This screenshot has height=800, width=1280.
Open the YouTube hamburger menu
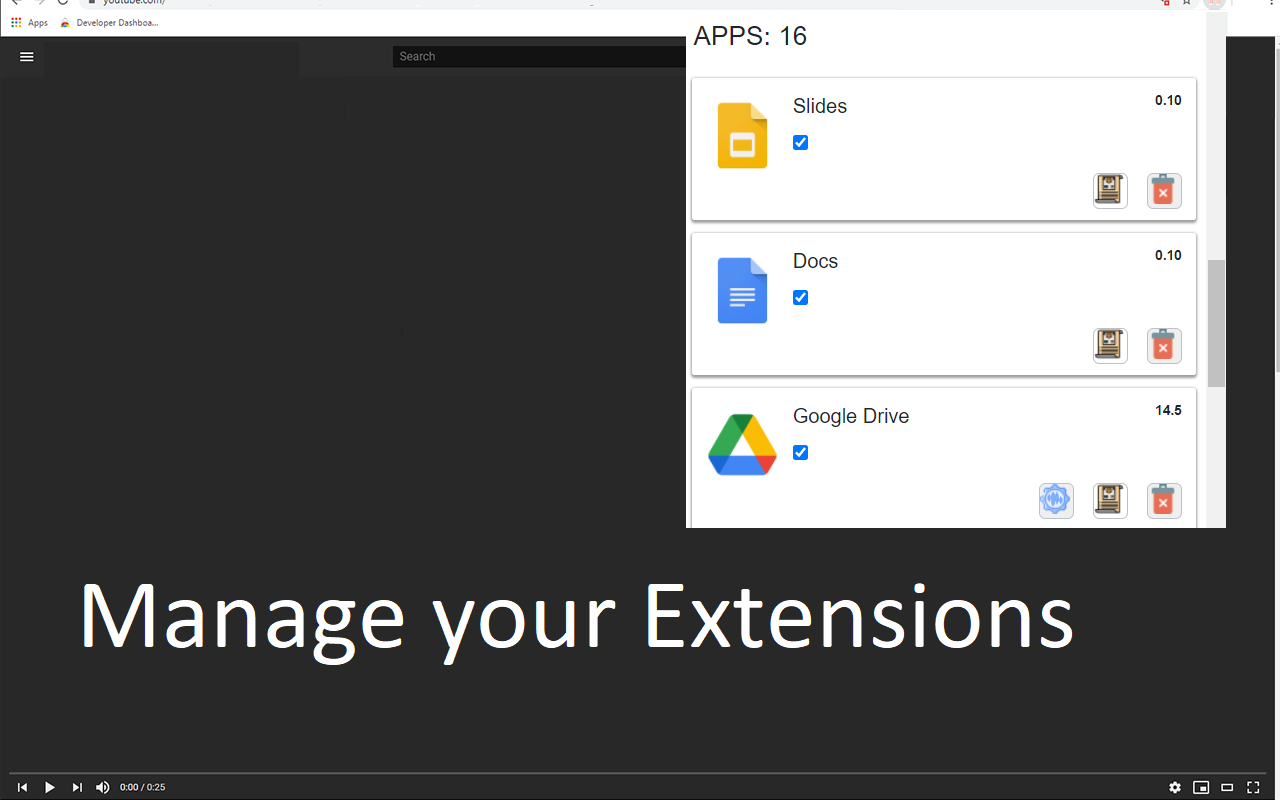(27, 57)
